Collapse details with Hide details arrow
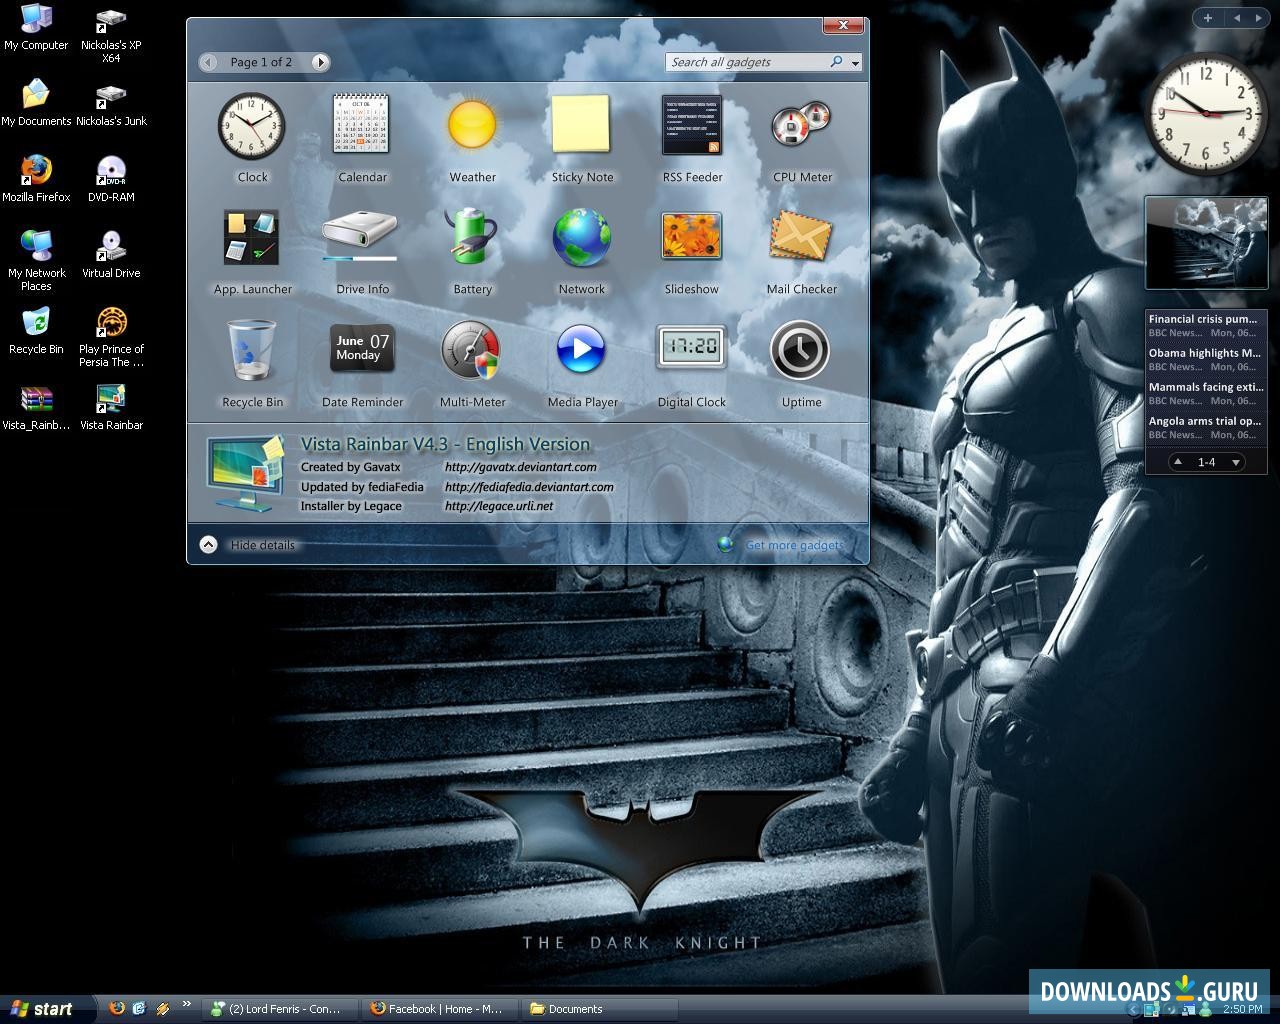The height and width of the screenshot is (1024, 1280). coord(208,545)
